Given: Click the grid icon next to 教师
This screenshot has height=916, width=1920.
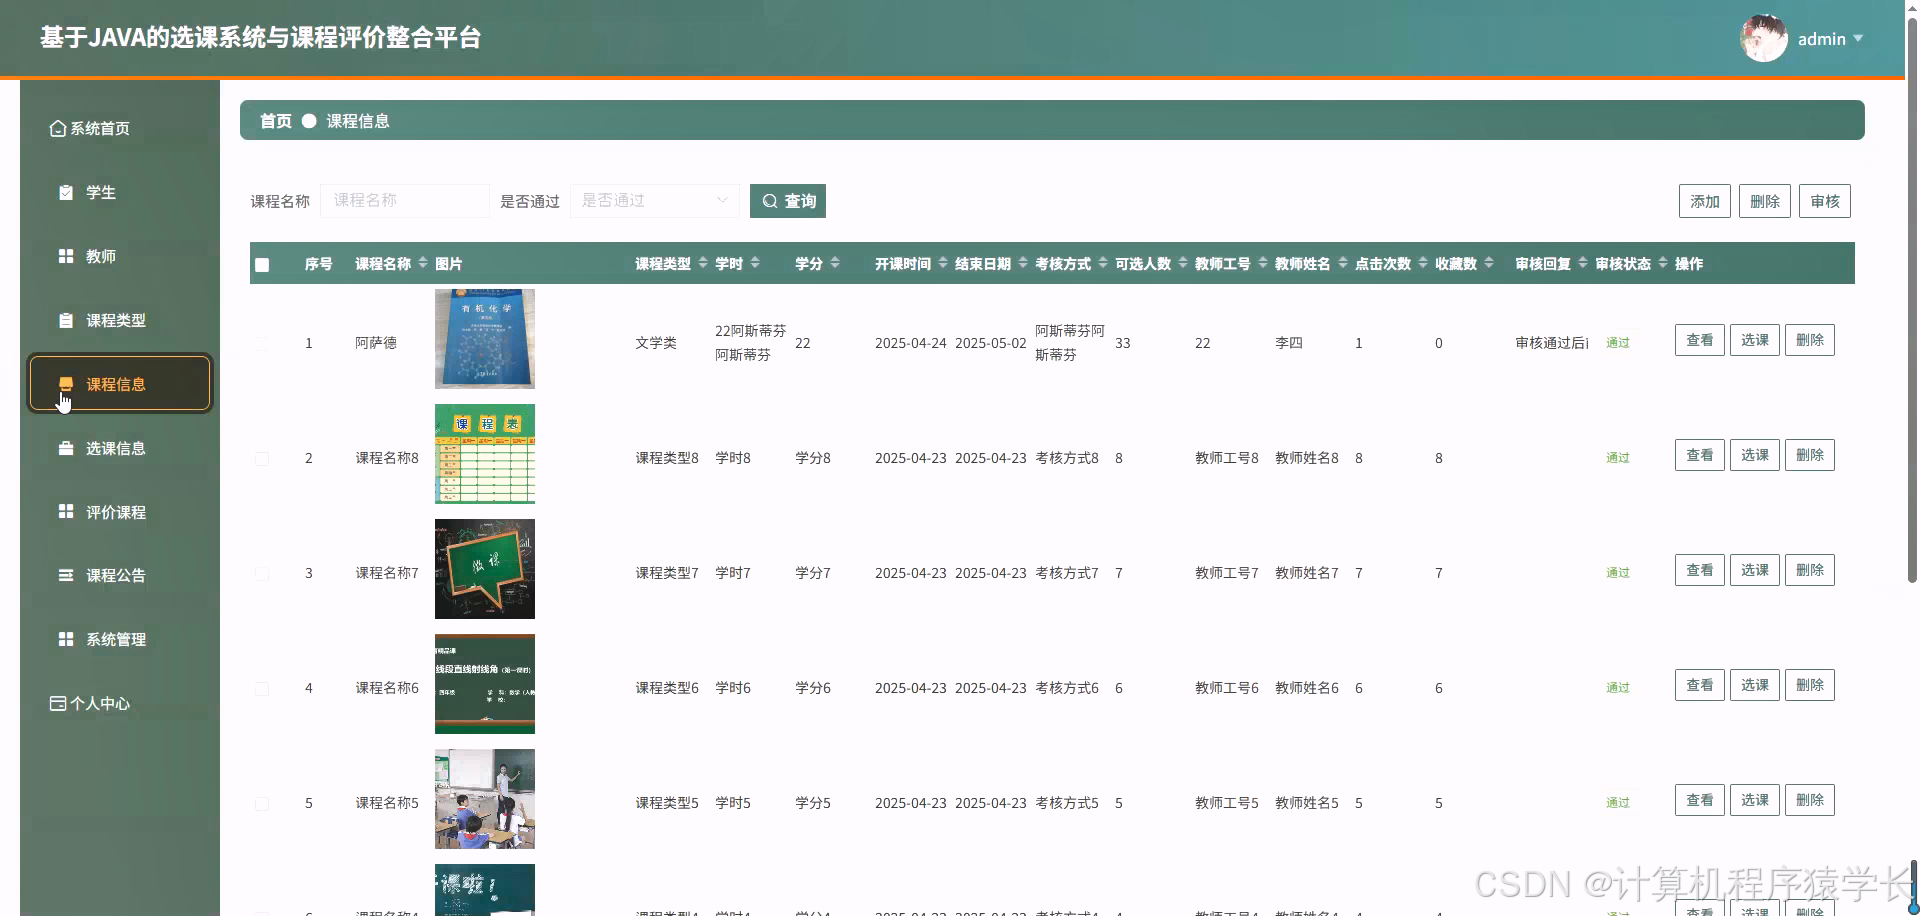Looking at the screenshot, I should point(66,256).
